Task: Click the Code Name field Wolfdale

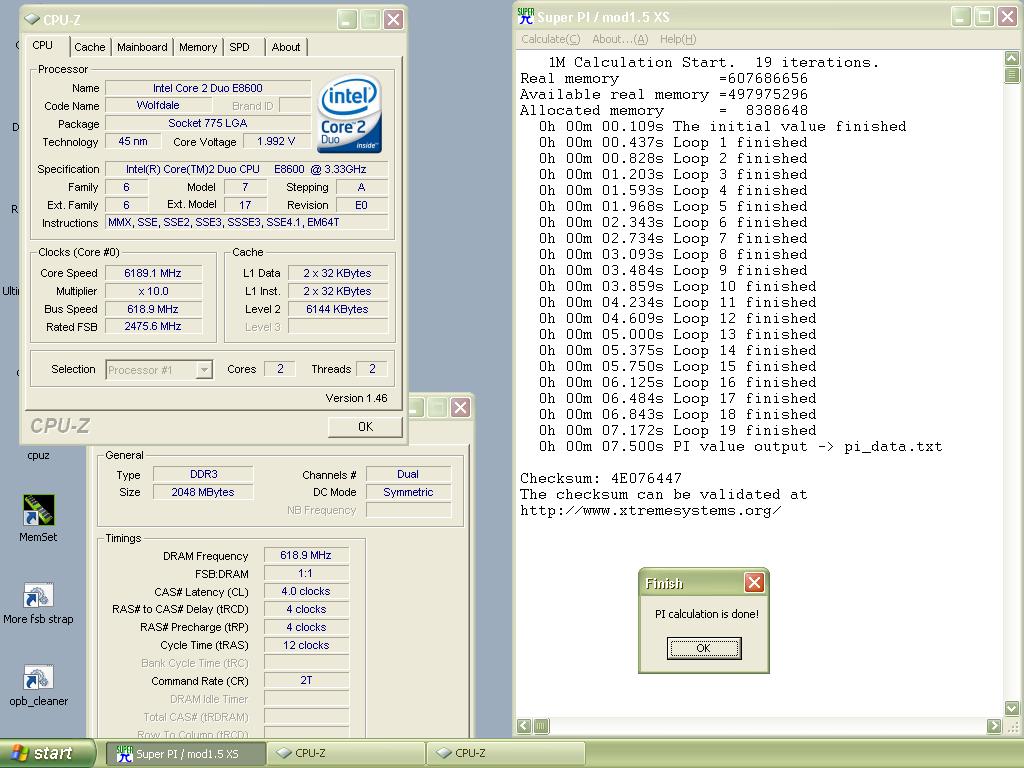Action: [158, 105]
